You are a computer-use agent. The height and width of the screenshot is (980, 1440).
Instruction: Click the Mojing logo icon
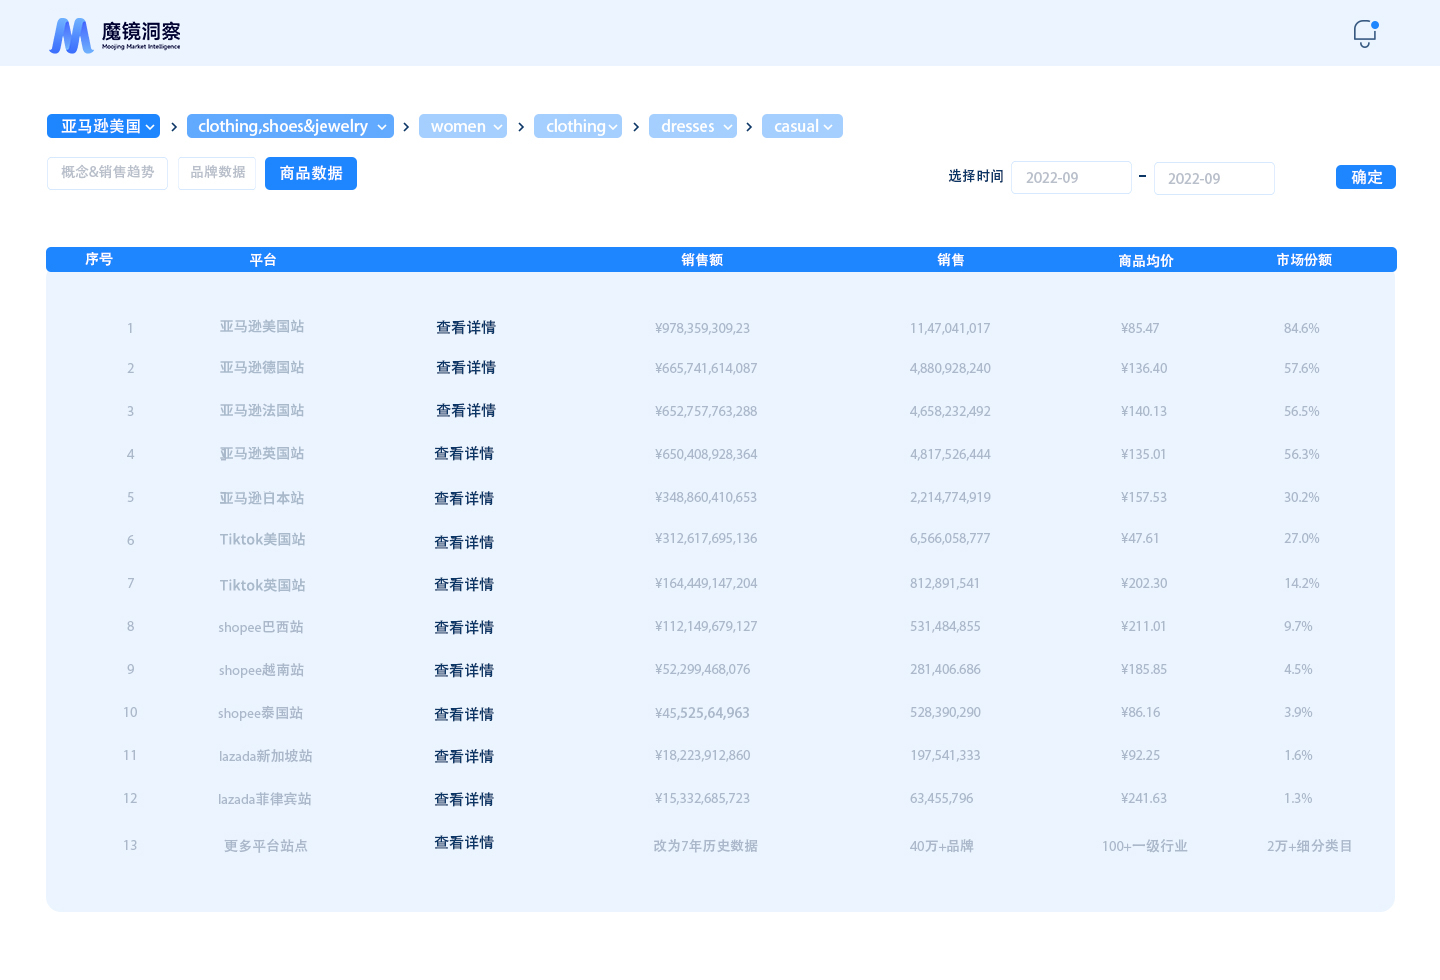71,36
